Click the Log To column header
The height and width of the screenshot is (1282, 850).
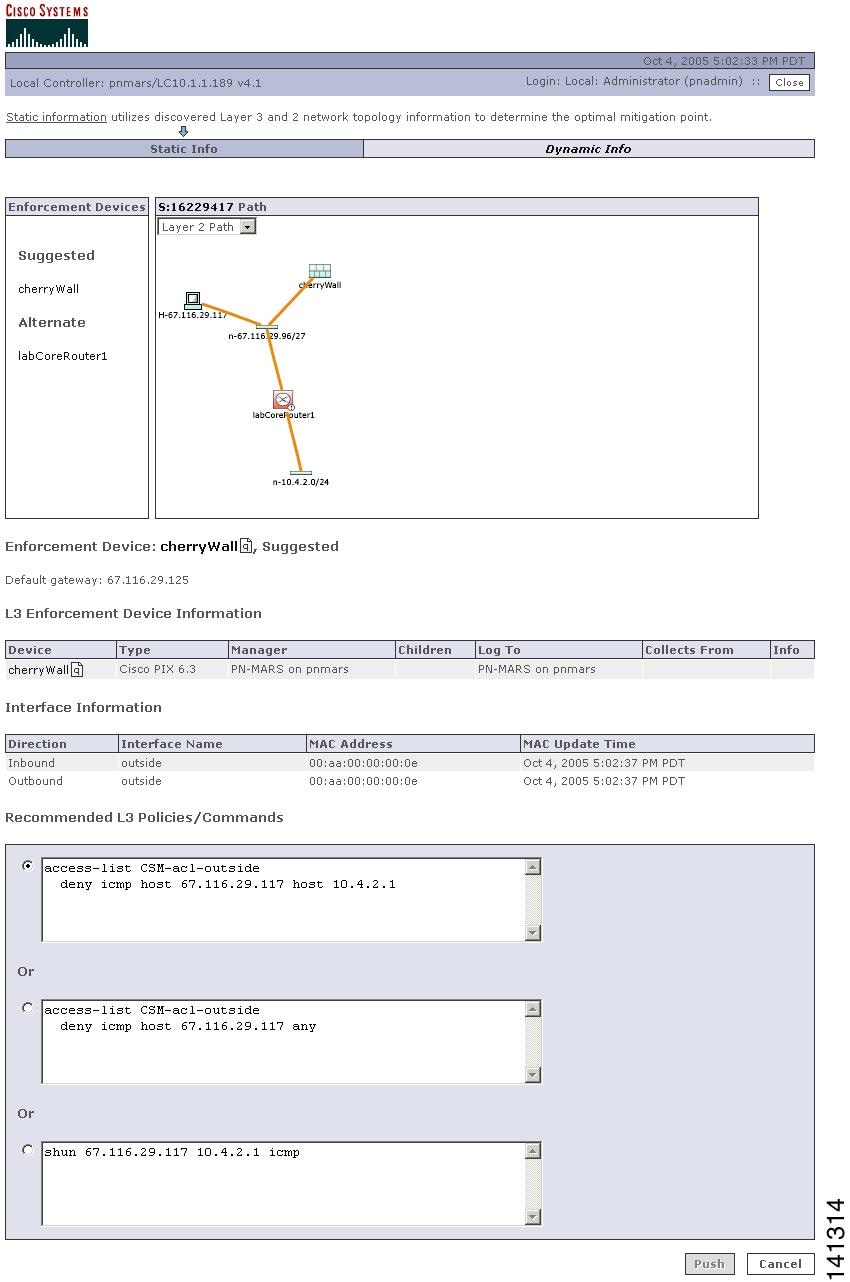point(559,650)
